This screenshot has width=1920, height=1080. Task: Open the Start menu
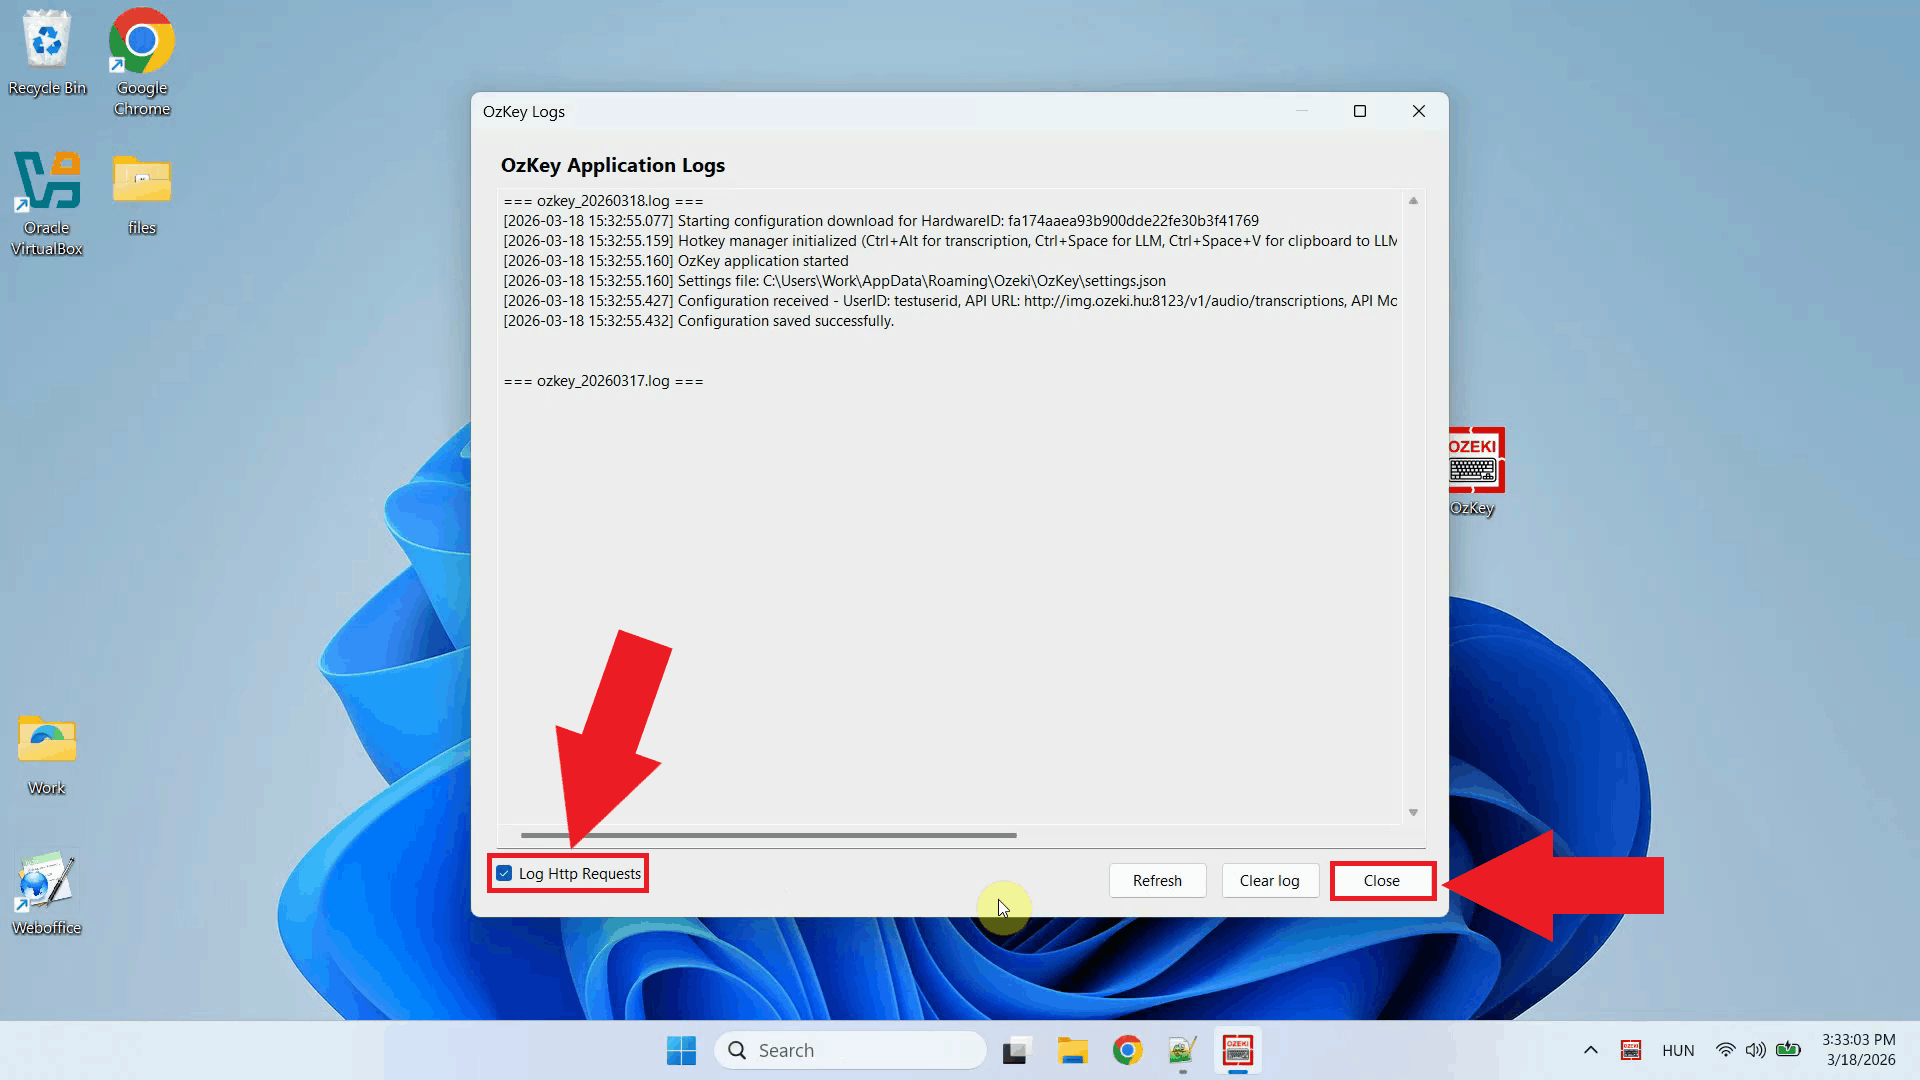click(x=681, y=1050)
